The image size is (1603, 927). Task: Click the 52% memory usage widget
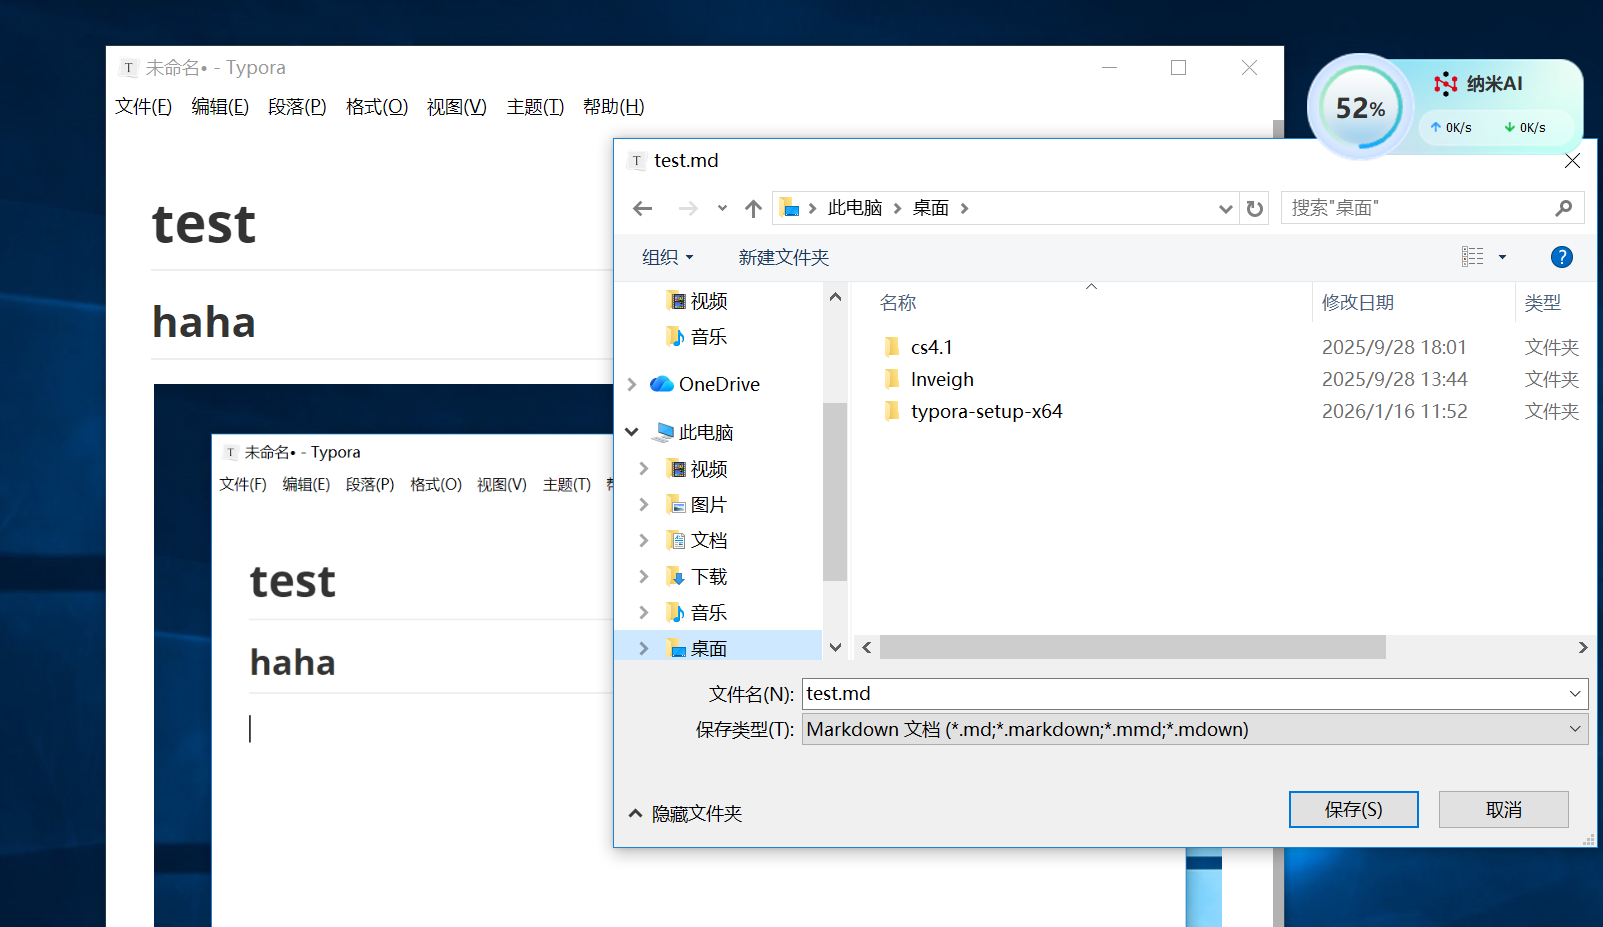coord(1360,107)
